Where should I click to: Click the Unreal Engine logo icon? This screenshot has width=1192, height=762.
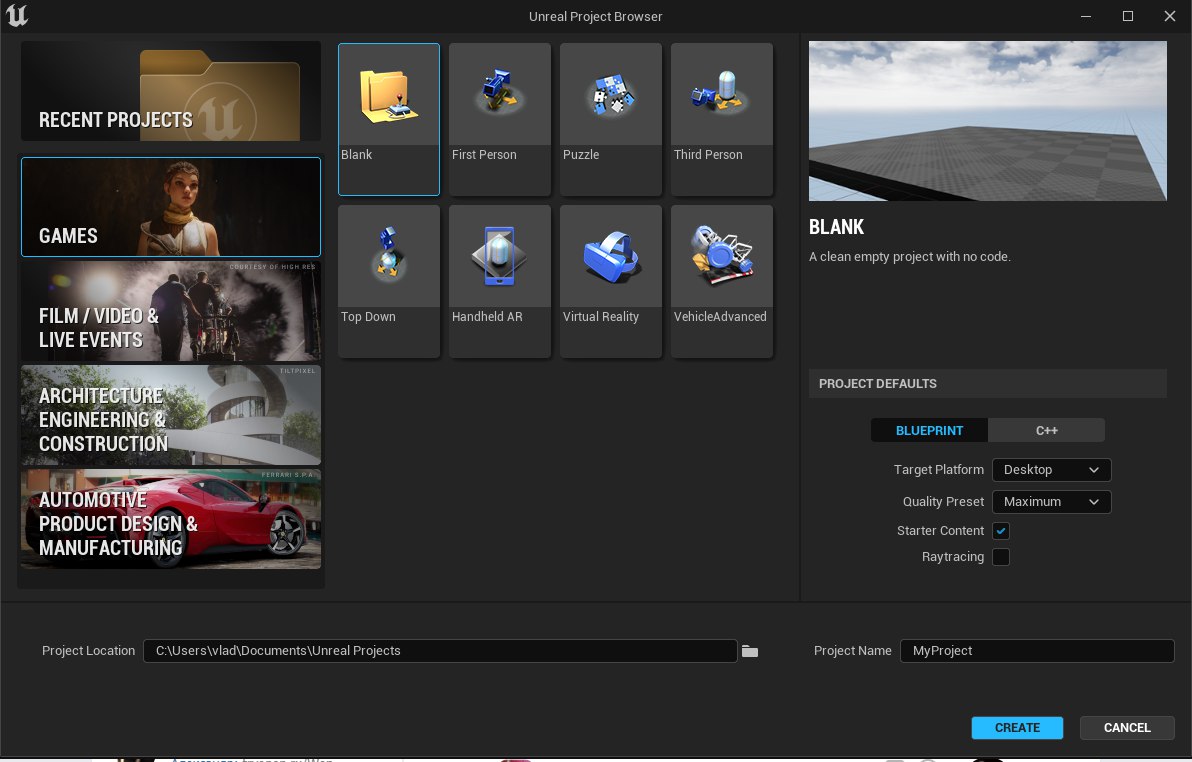pyautogui.click(x=17, y=16)
